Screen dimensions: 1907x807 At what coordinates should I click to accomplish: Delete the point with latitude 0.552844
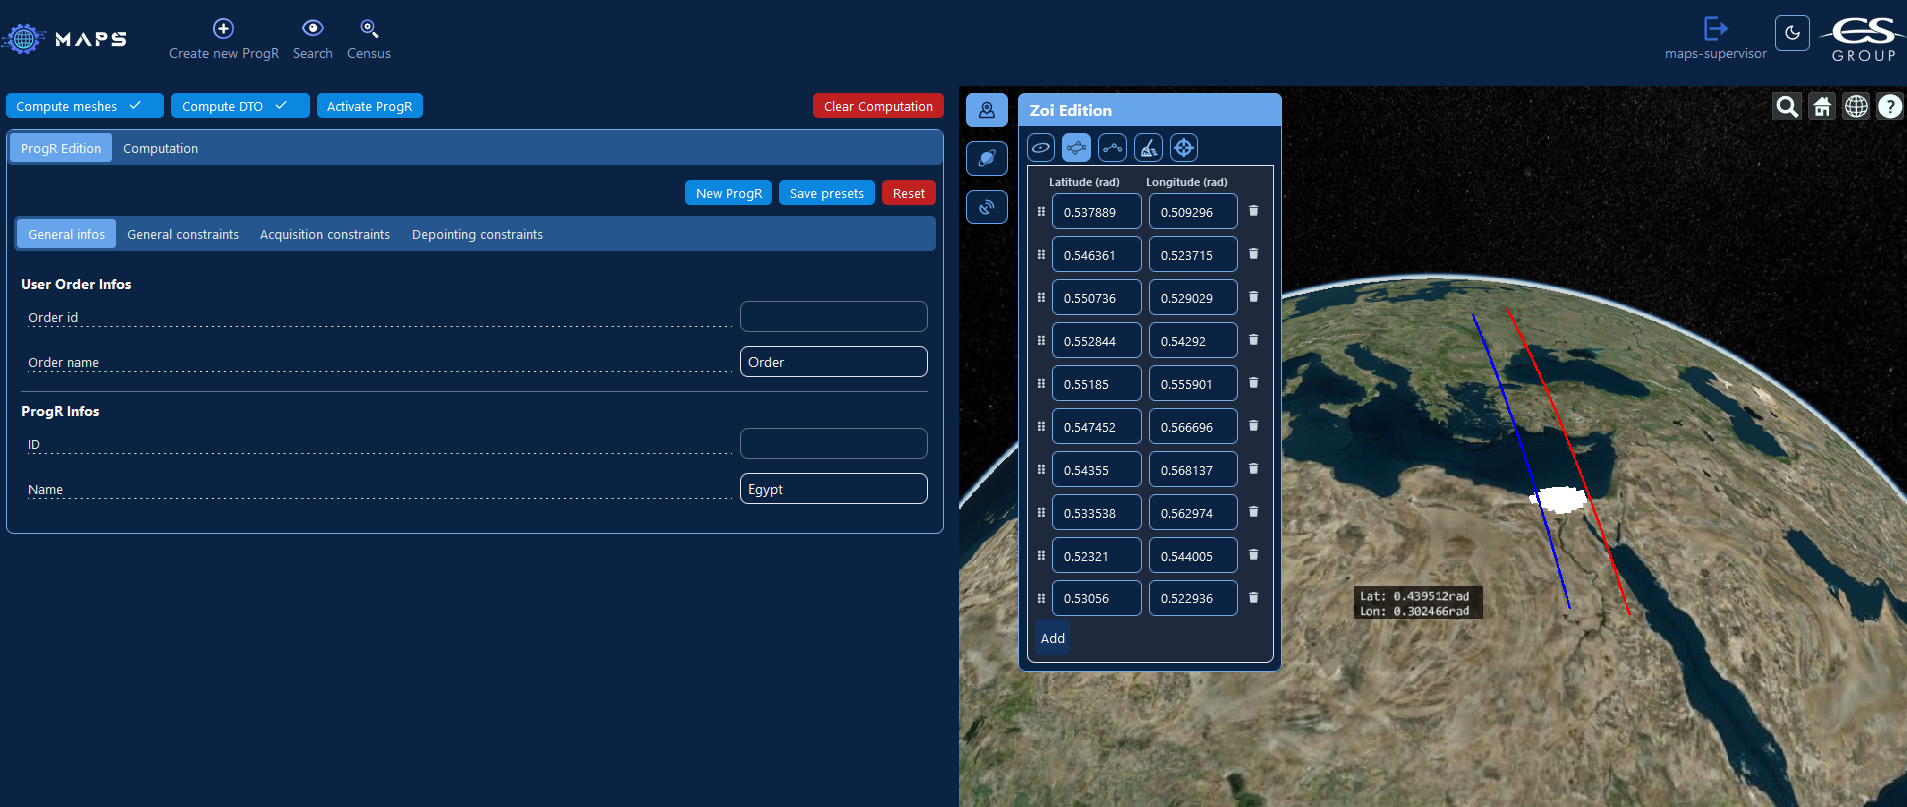click(1254, 340)
